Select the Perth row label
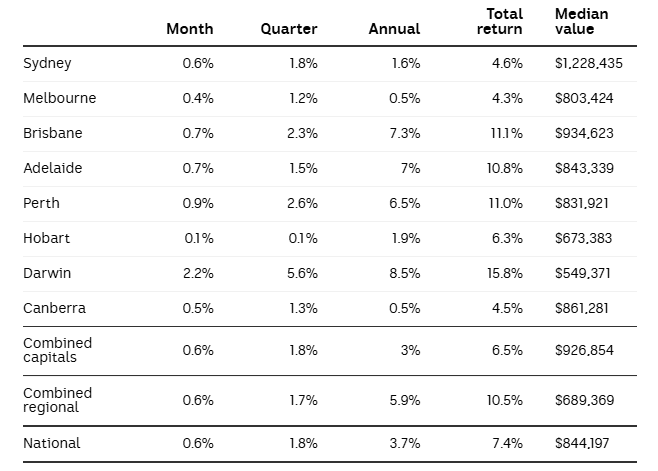 [41, 203]
